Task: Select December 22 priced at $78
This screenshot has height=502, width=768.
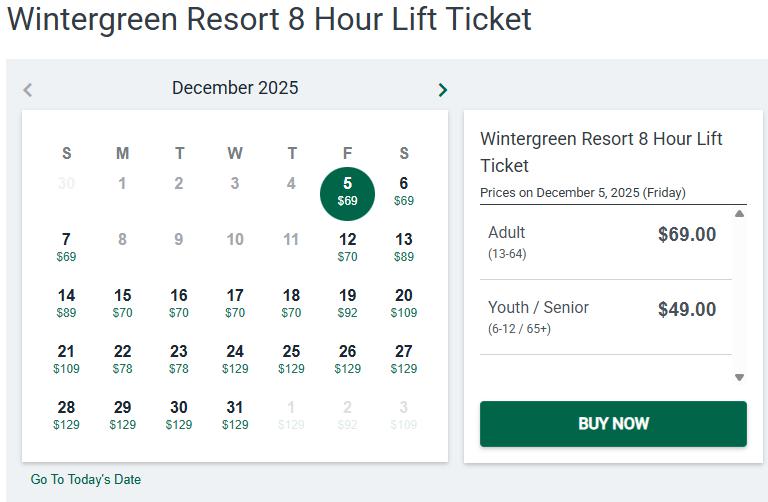Action: click(x=122, y=359)
